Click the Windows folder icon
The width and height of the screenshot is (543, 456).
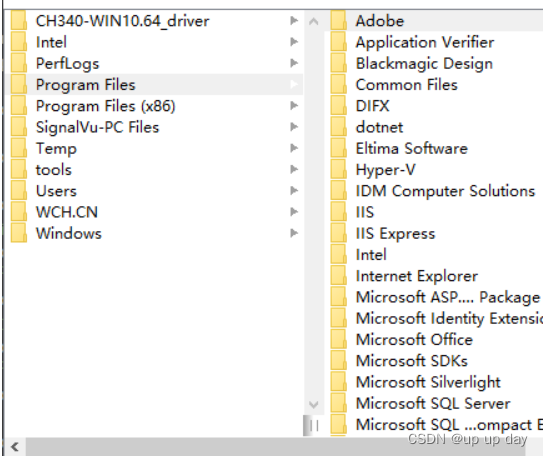click(19, 233)
